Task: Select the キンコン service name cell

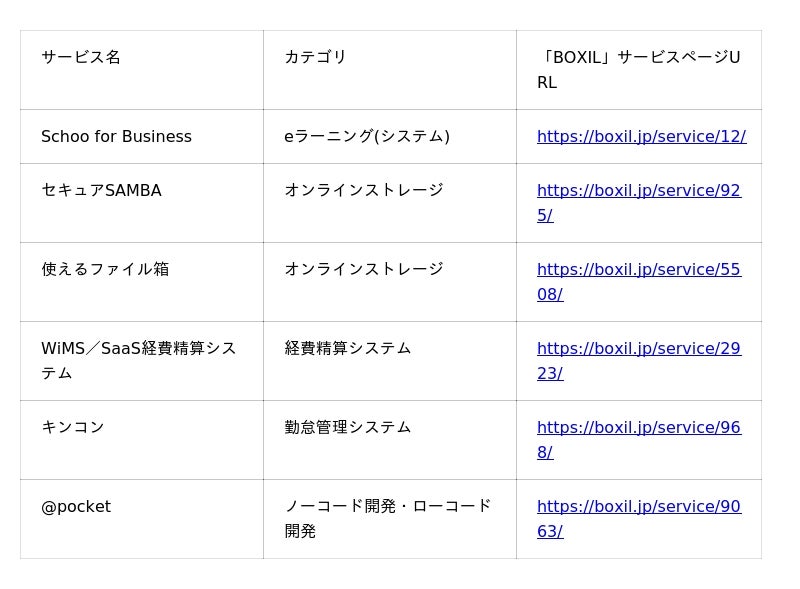Action: [x=73, y=428]
